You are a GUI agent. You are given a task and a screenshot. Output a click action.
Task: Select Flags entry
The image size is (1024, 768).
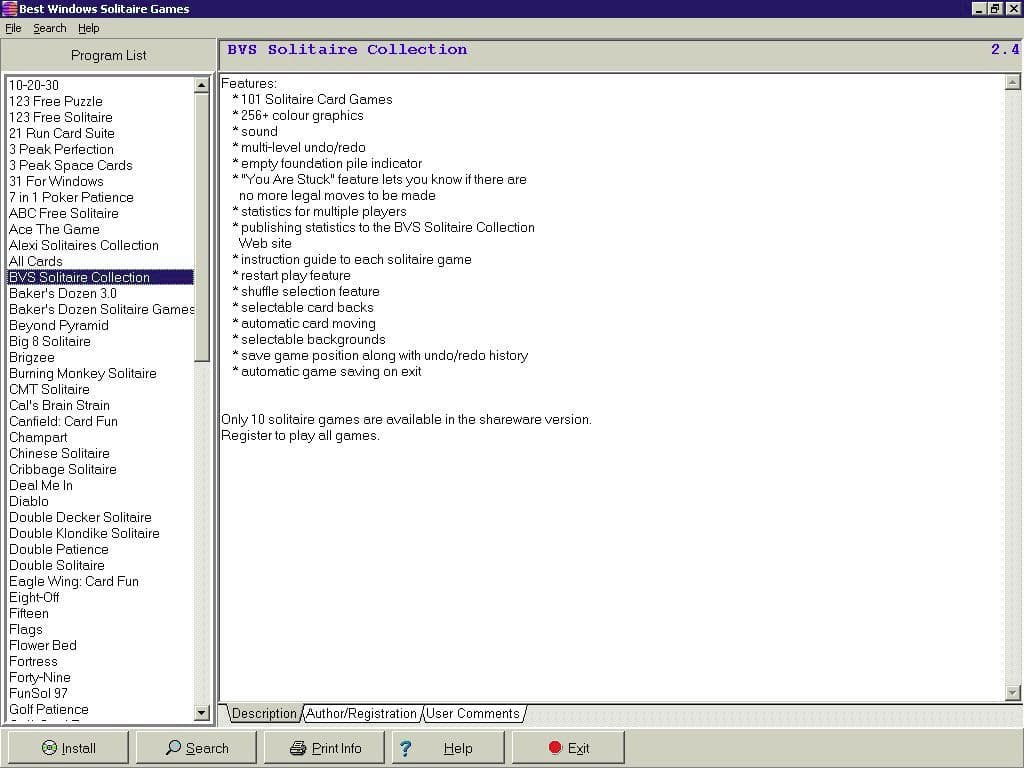click(100, 629)
